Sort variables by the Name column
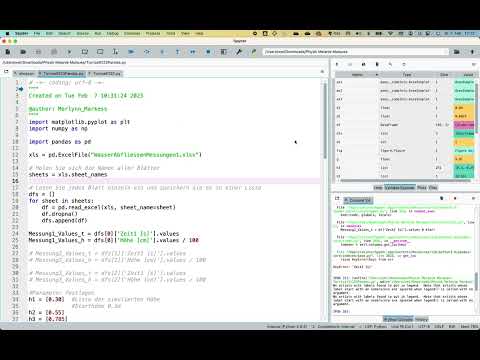This screenshot has width=480, height=360. pyautogui.click(x=357, y=74)
